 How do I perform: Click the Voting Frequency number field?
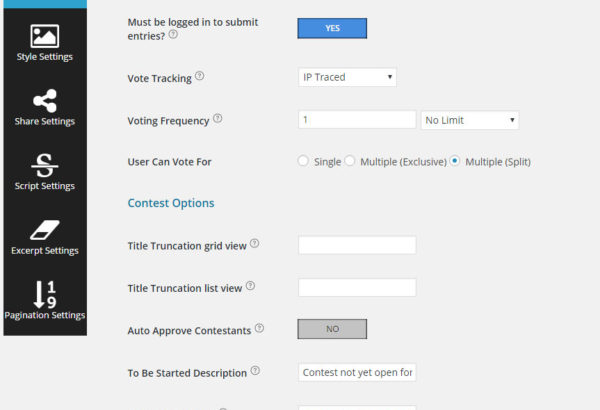click(357, 120)
